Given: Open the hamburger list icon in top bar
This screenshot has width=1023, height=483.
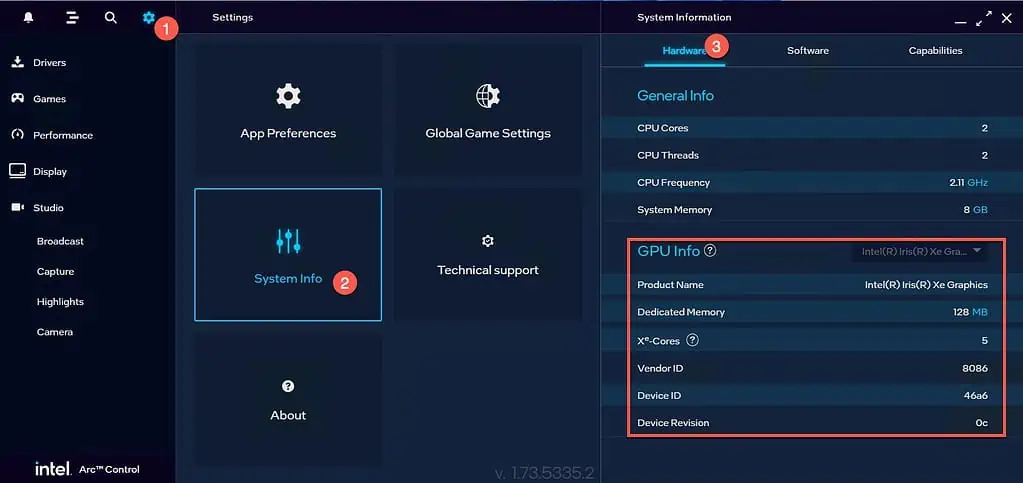Looking at the screenshot, I should point(72,18).
